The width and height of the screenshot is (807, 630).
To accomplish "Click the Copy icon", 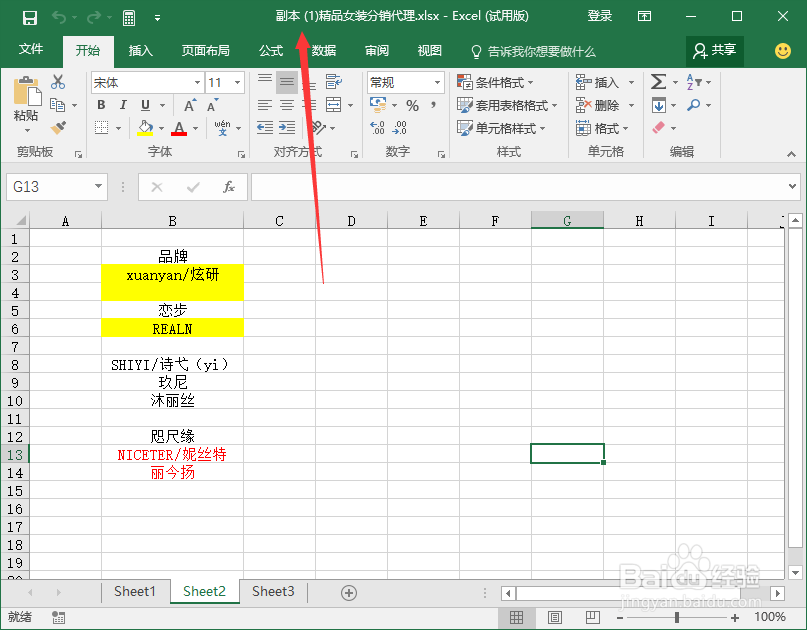I will tap(58, 105).
